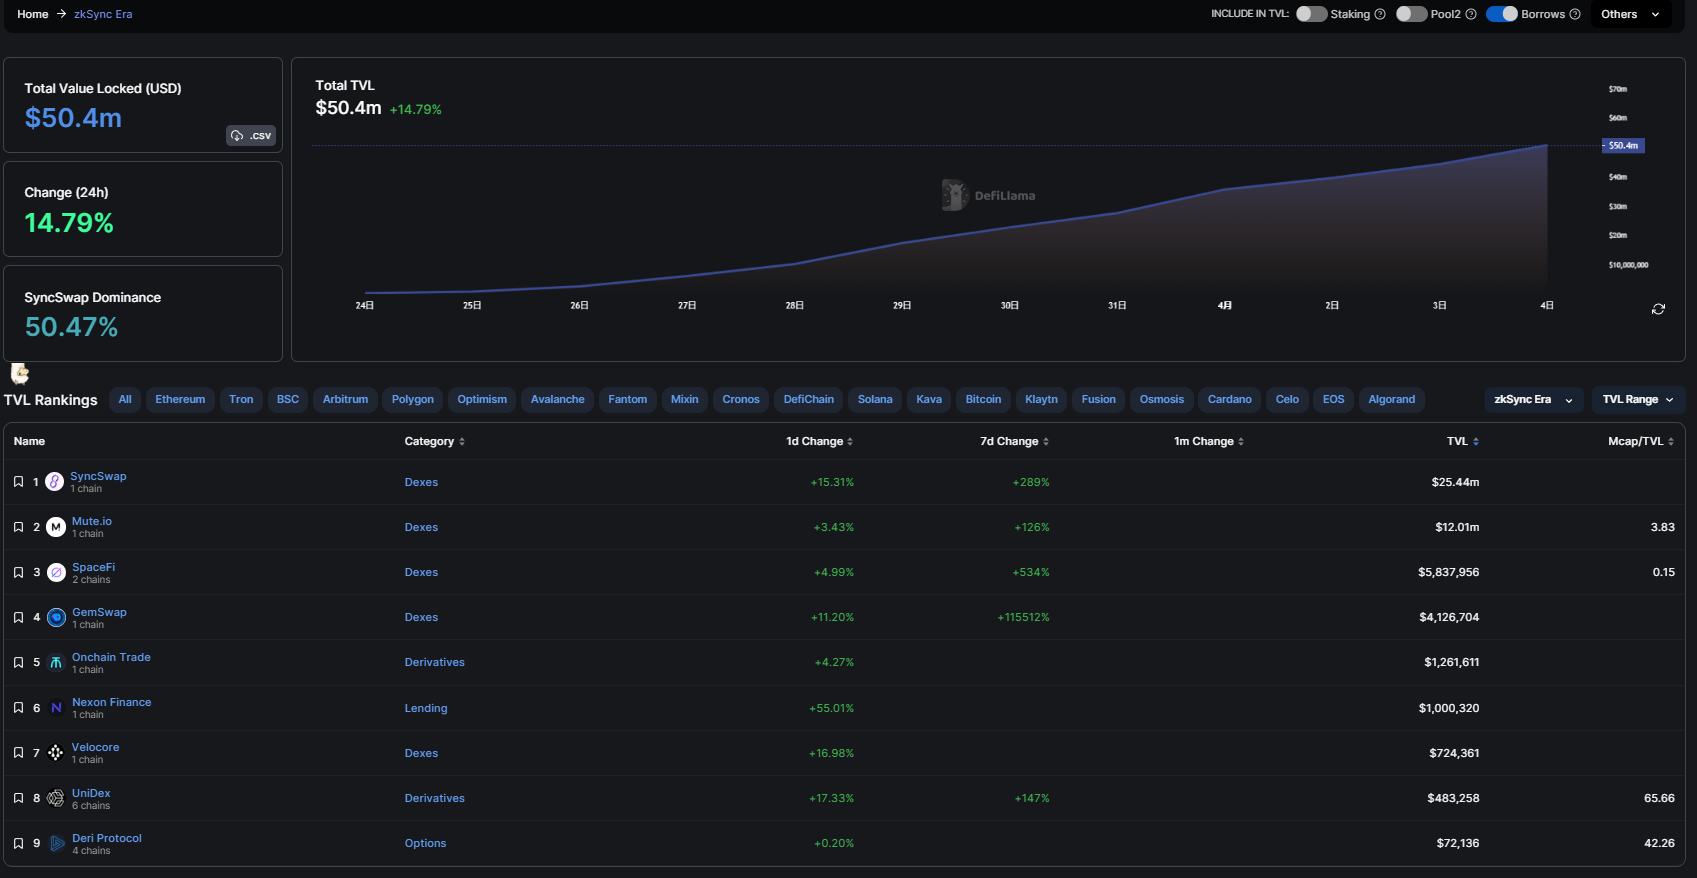Viewport: 1697px width, 878px height.
Task: Bookmark the UniDex protocol
Action: tap(18, 798)
